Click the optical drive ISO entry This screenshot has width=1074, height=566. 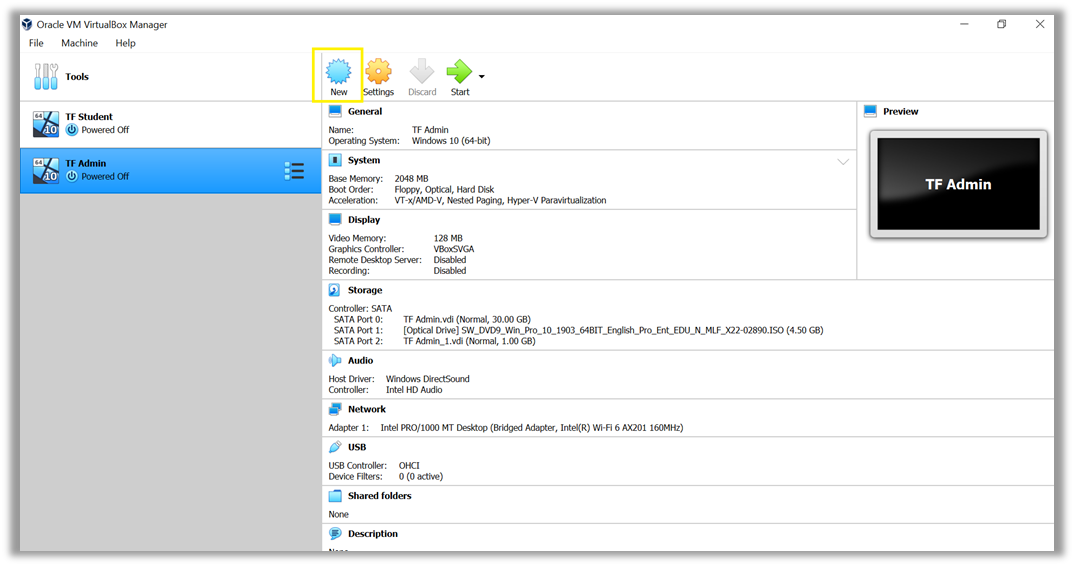(x=613, y=330)
